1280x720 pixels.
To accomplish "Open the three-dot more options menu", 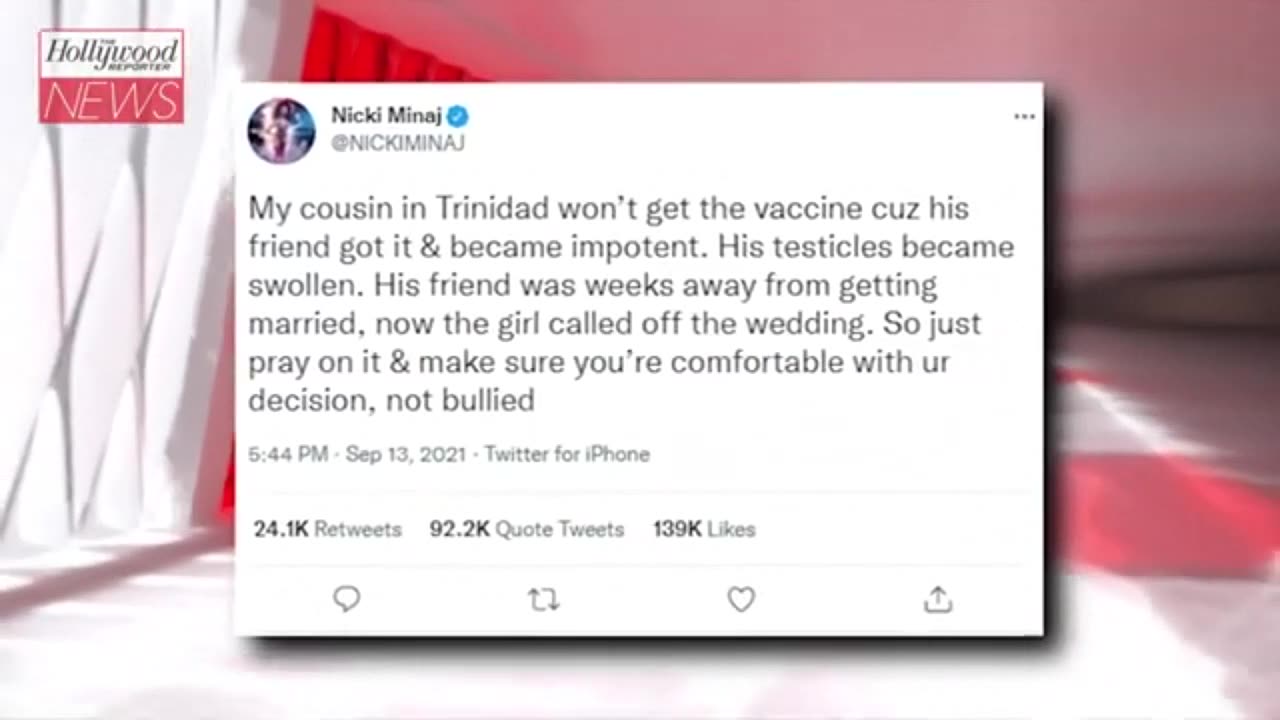I will 1024,116.
